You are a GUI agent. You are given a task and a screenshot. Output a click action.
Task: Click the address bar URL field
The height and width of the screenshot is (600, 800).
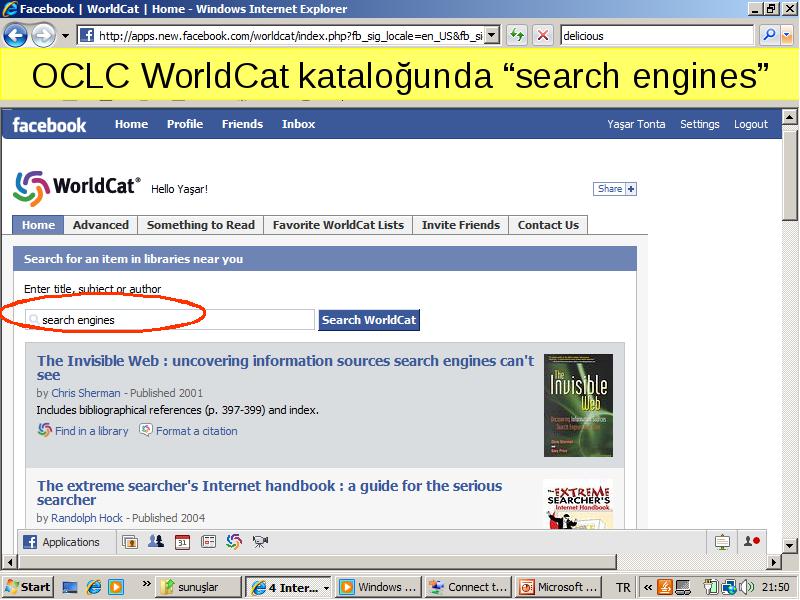click(281, 36)
